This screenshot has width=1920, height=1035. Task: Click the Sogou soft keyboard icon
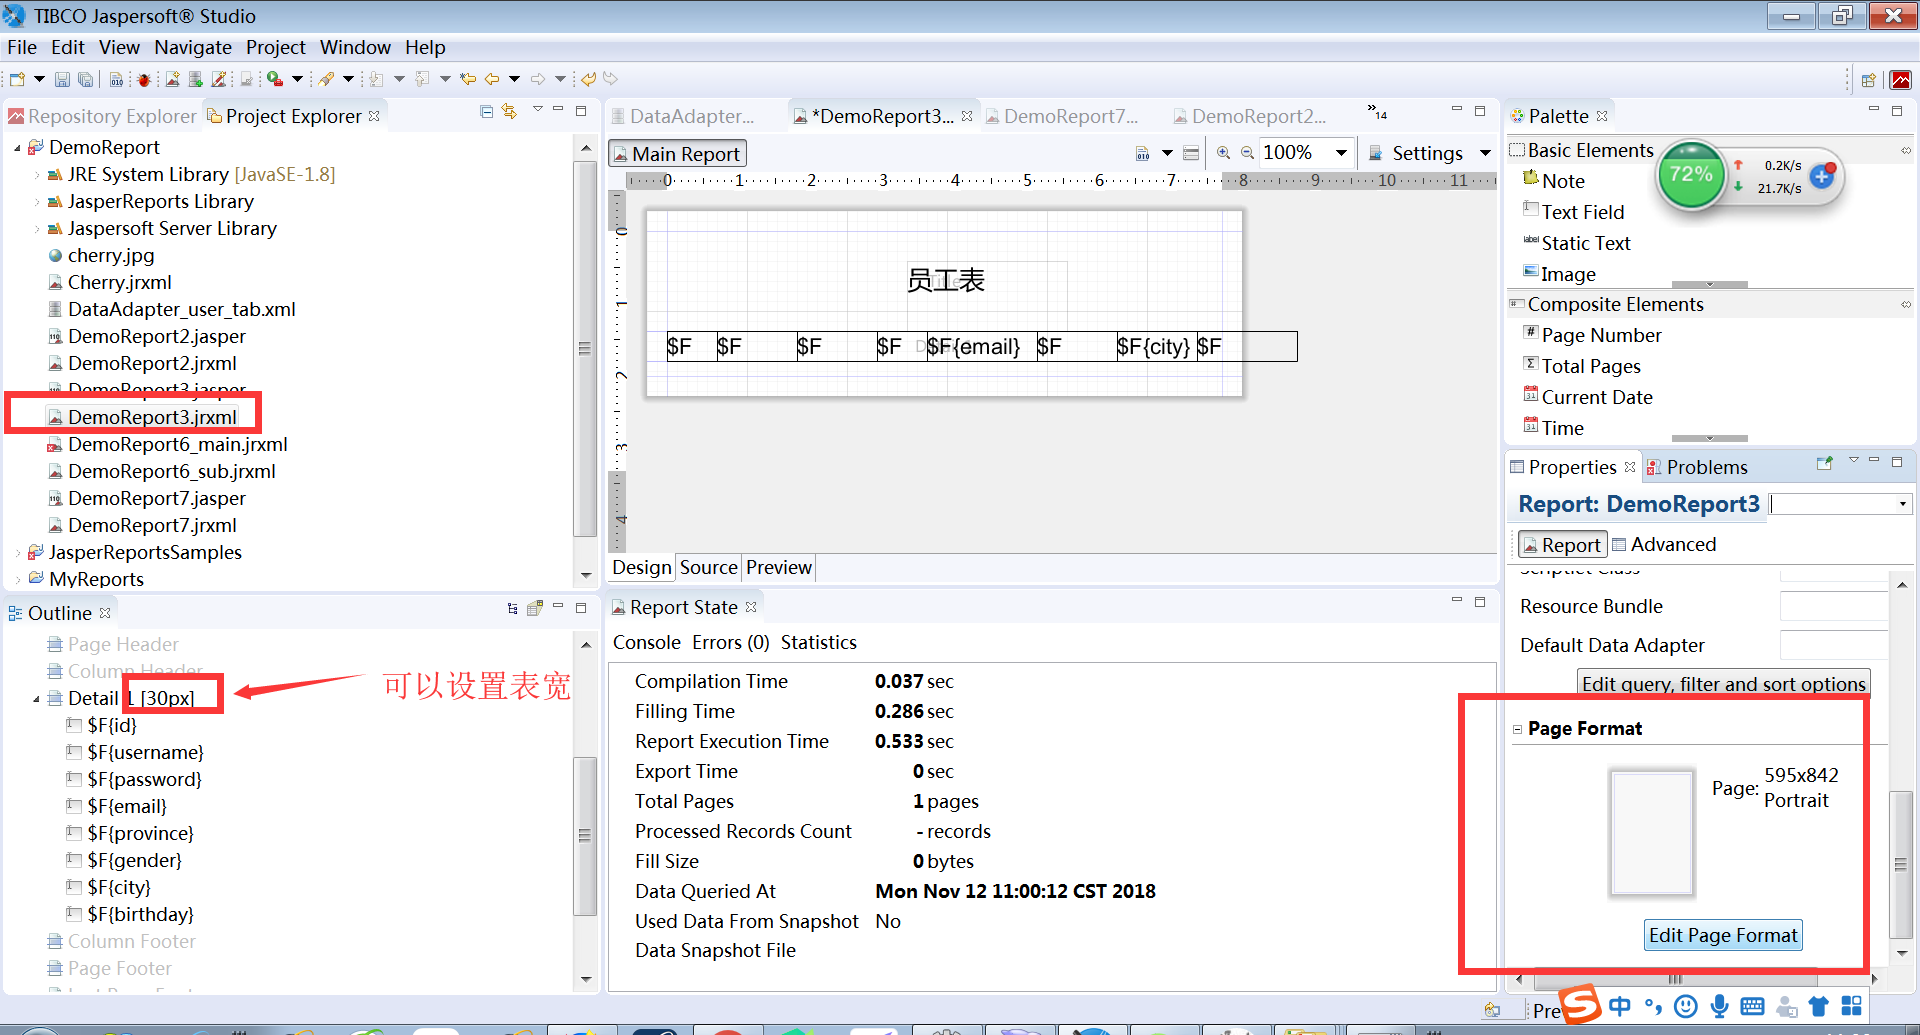pos(1752,1006)
